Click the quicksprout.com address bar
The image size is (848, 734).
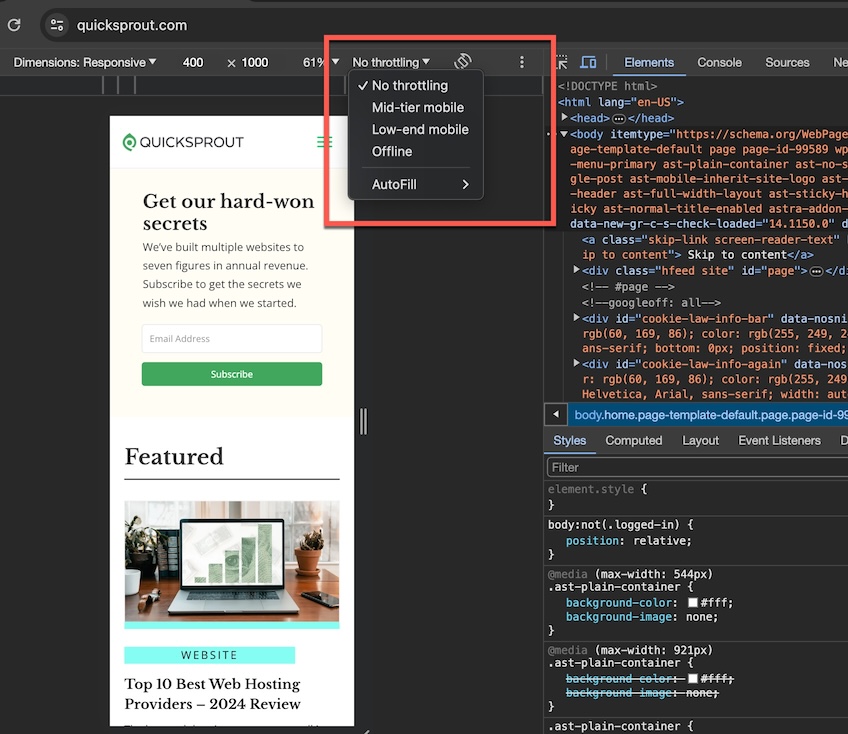pyautogui.click(x=131, y=25)
